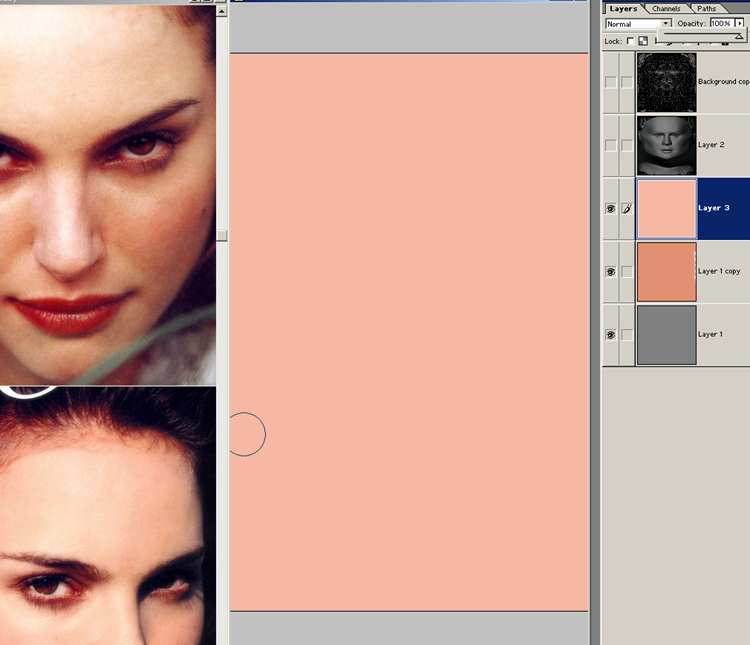
Task: Click the Opacity slider triangle handle
Action: coord(739,36)
